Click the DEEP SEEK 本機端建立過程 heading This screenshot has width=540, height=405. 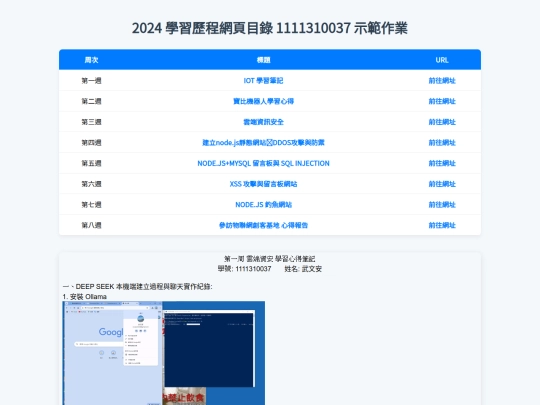[137, 287]
